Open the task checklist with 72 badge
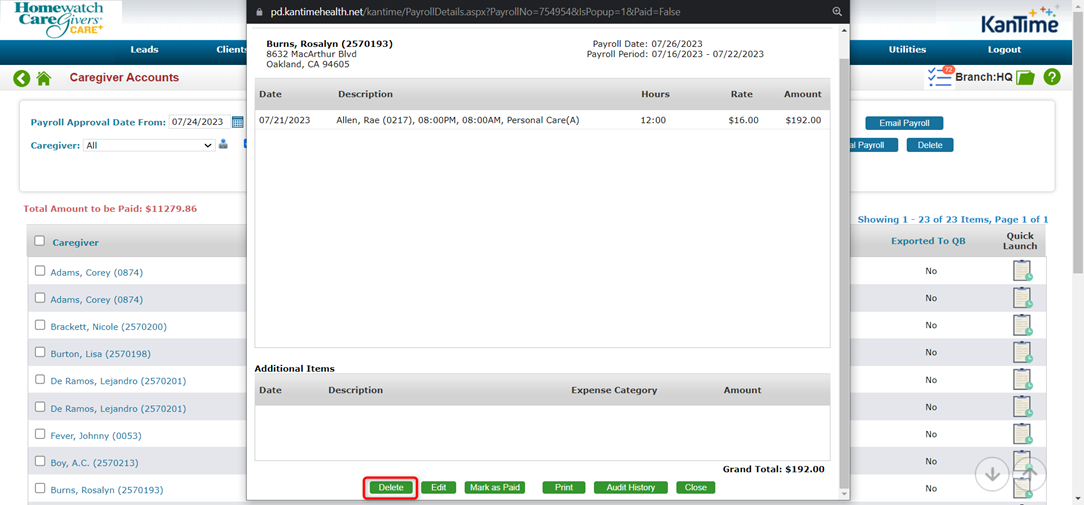This screenshot has height=505, width=1084. [x=939, y=77]
